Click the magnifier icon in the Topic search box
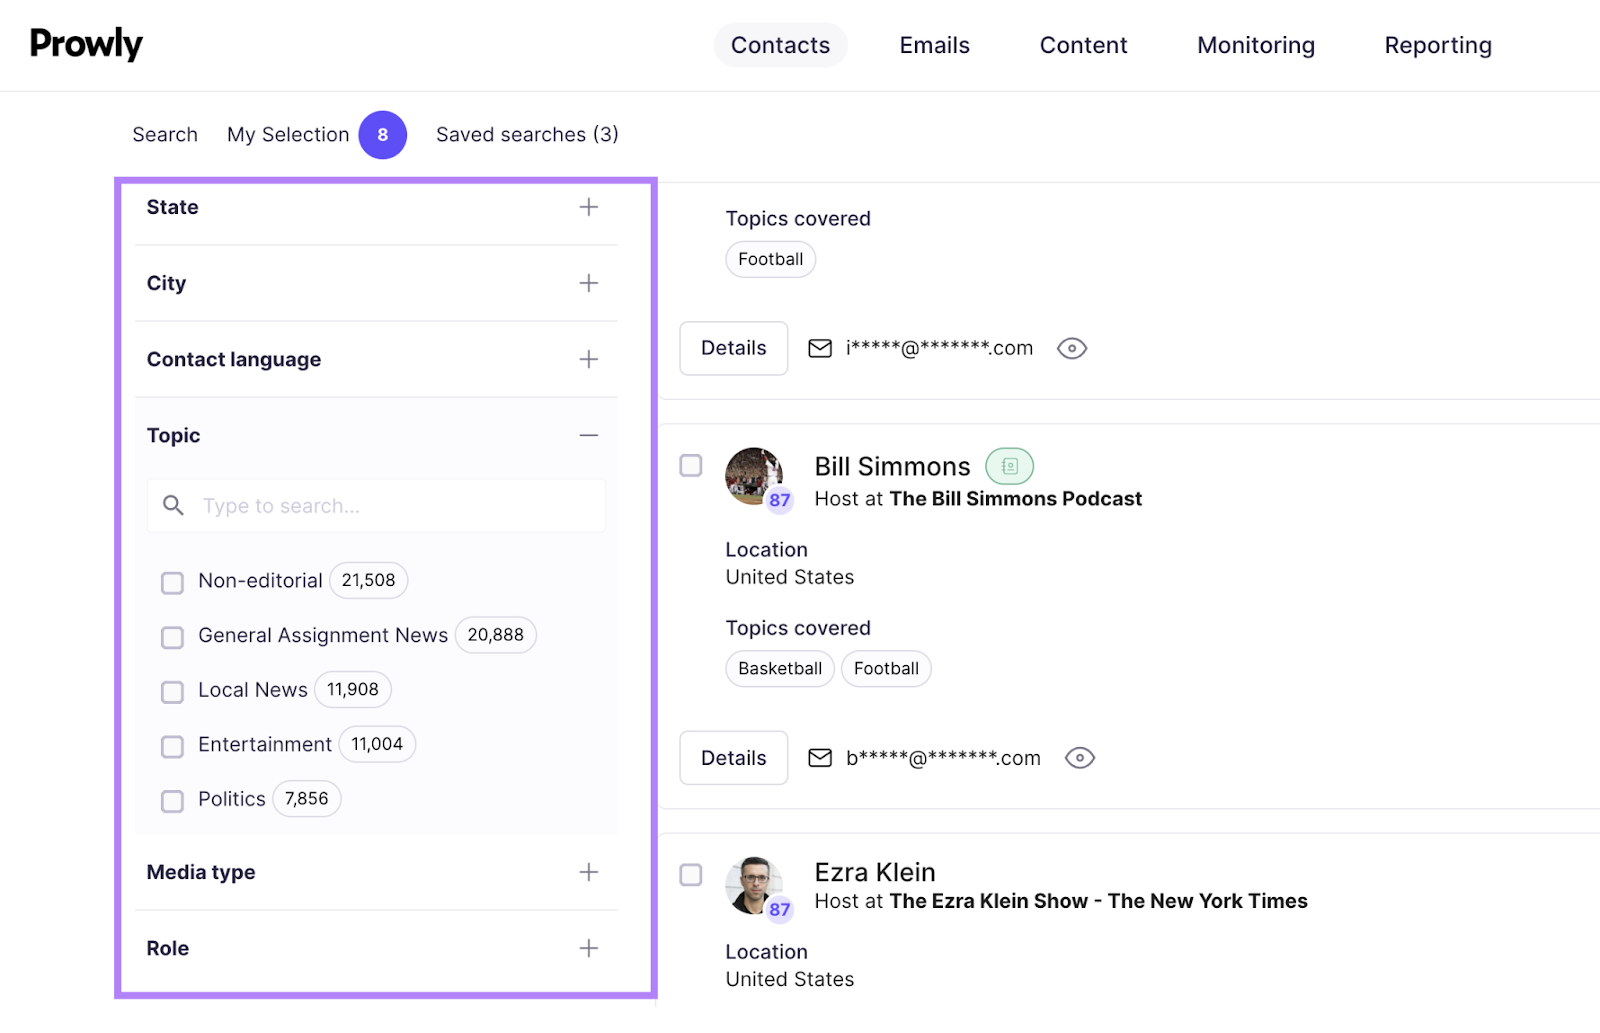The width and height of the screenshot is (1600, 1033). click(x=173, y=505)
